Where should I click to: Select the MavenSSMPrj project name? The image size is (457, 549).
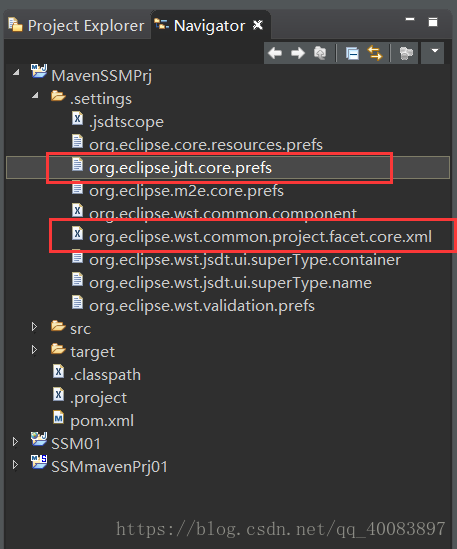click(x=102, y=76)
